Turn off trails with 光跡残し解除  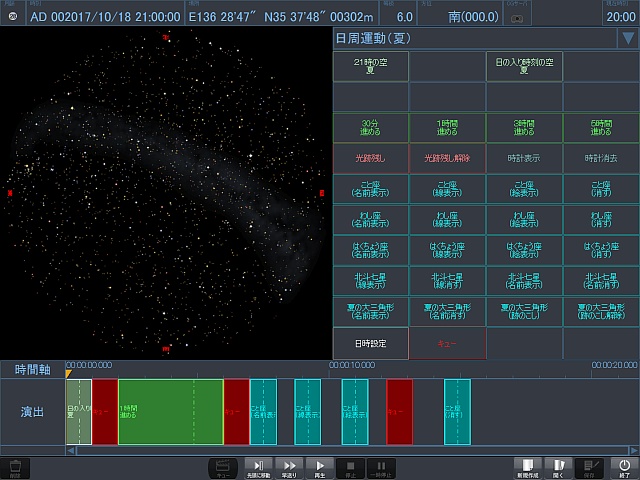(x=447, y=158)
